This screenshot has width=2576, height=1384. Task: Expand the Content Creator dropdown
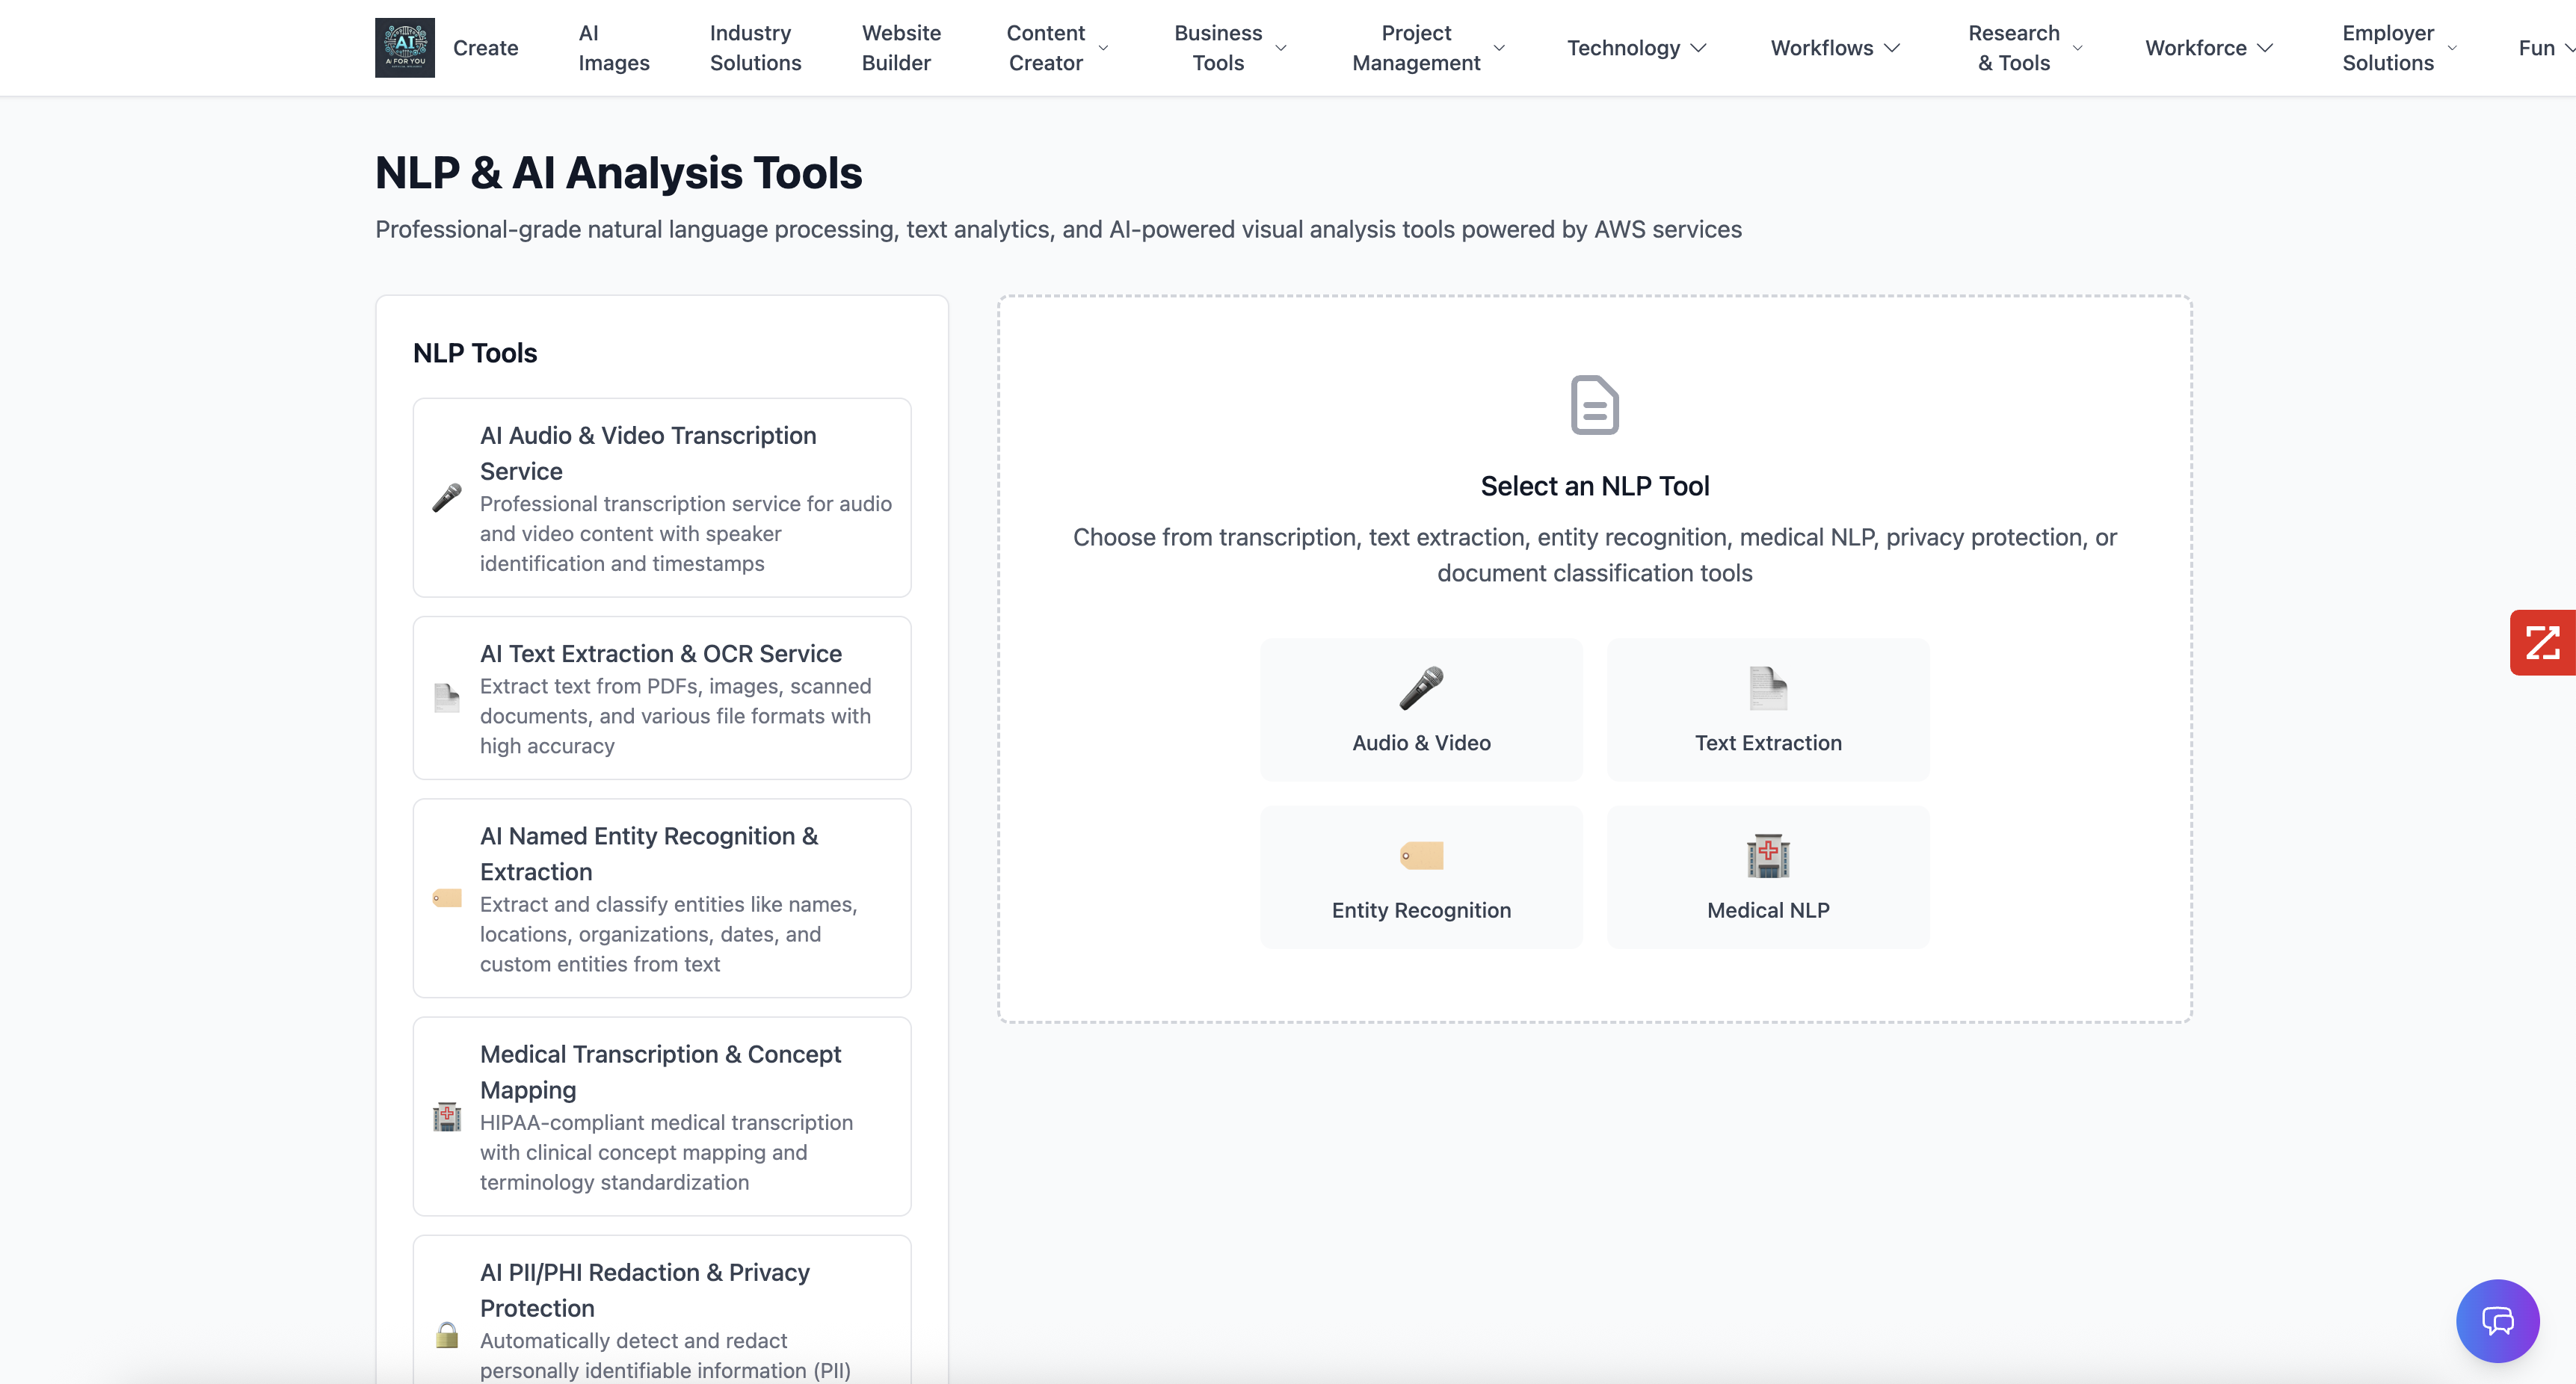tap(1056, 48)
